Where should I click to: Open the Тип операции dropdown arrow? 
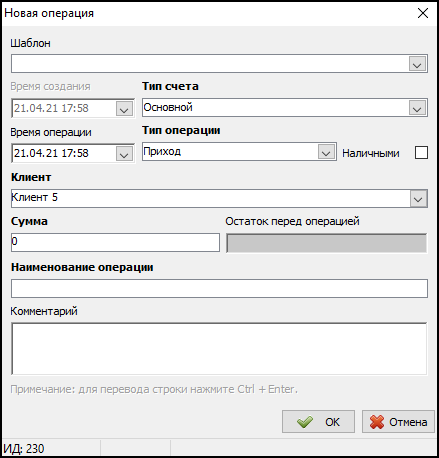pyautogui.click(x=326, y=152)
